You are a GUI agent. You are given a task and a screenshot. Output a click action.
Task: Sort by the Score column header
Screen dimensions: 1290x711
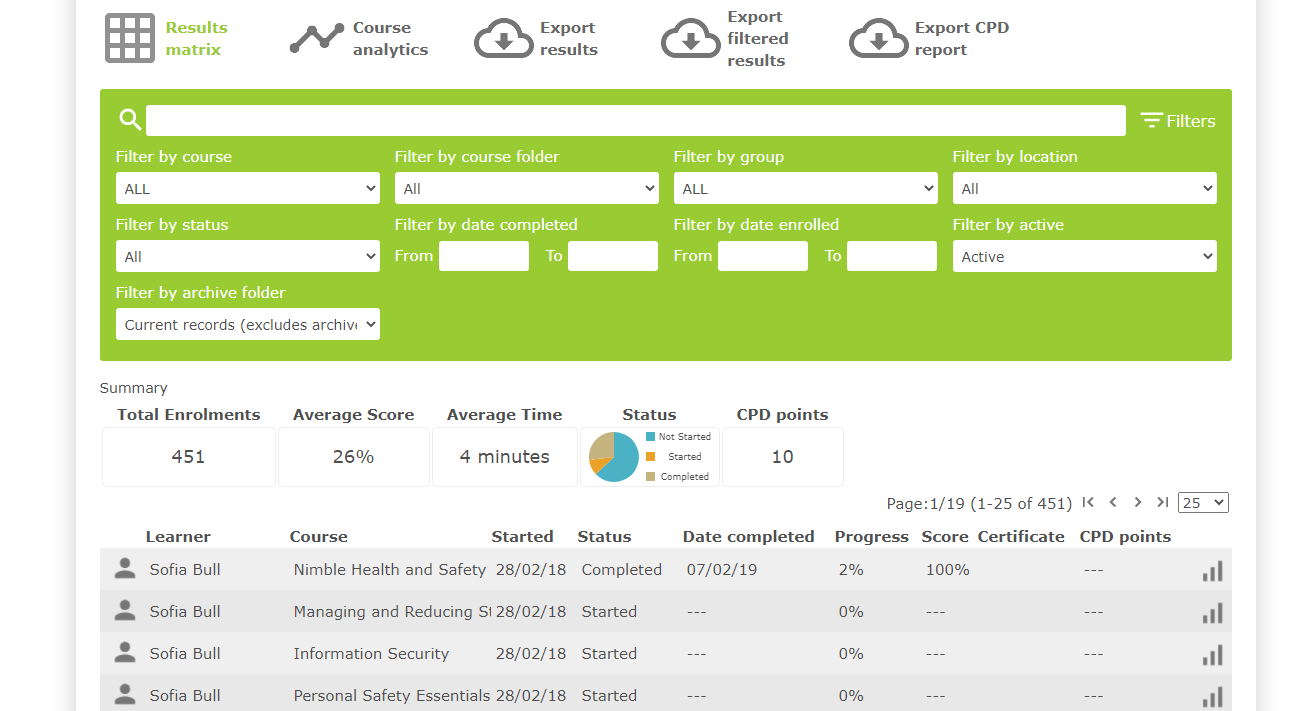[945, 536]
